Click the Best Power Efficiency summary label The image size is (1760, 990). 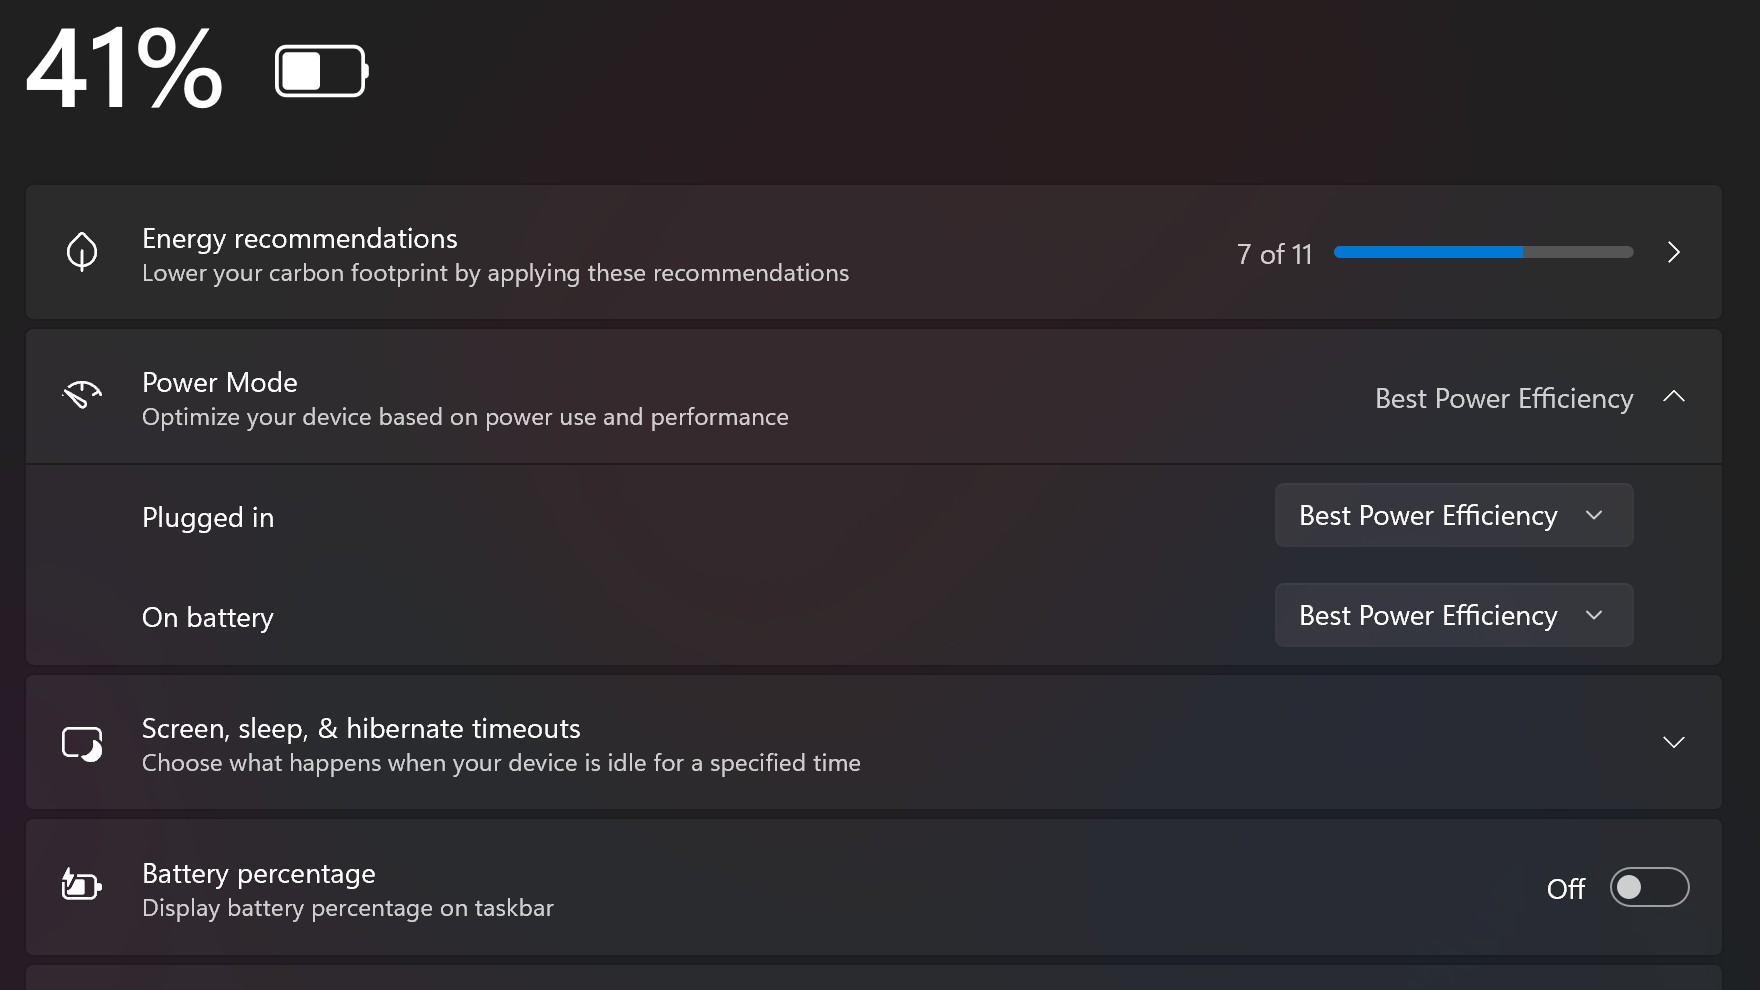pos(1504,398)
